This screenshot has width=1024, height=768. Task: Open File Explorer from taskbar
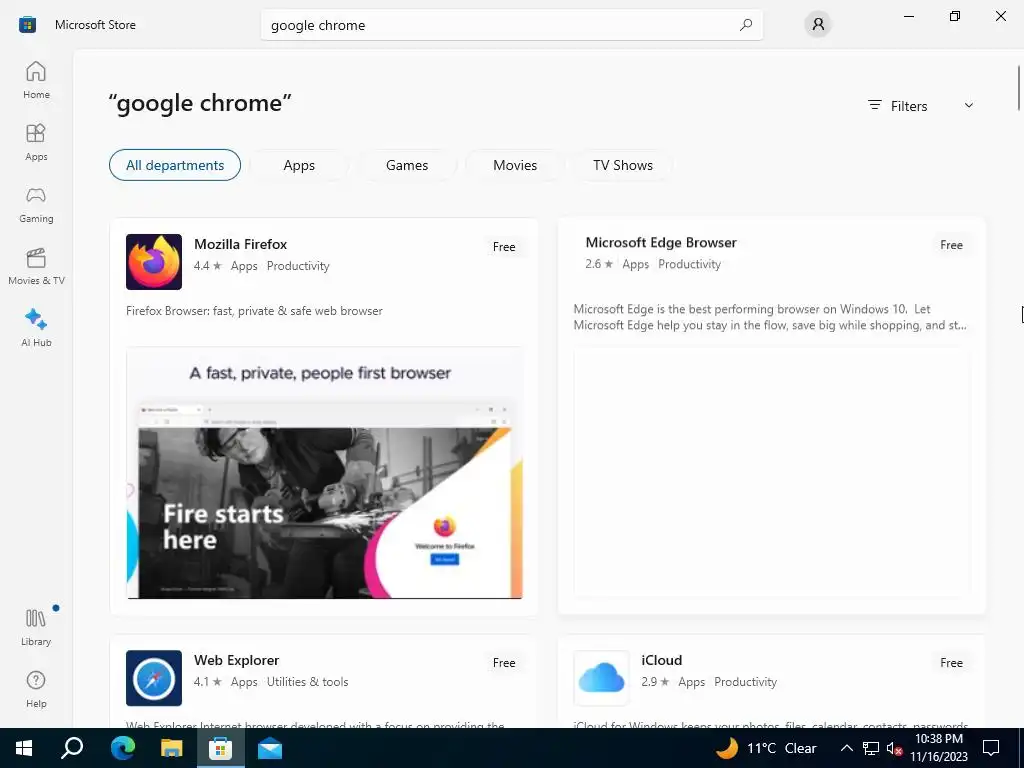(171, 748)
